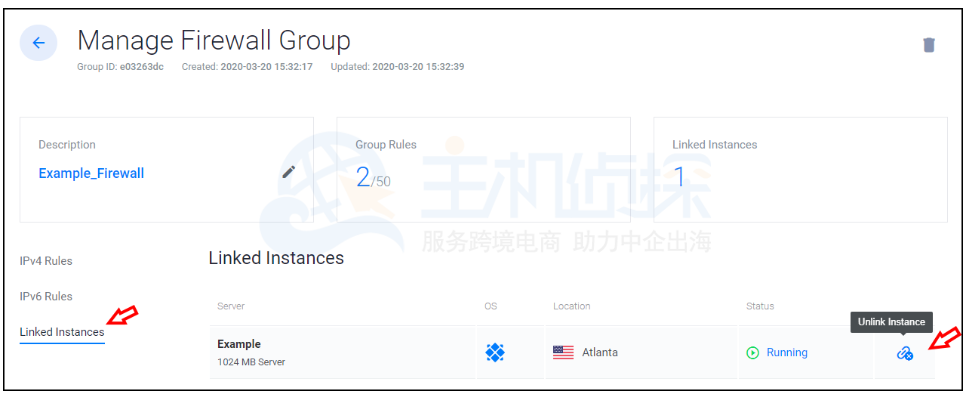Click the Running status link
Image resolution: width=969 pixels, height=394 pixels.
pyautogui.click(x=787, y=353)
